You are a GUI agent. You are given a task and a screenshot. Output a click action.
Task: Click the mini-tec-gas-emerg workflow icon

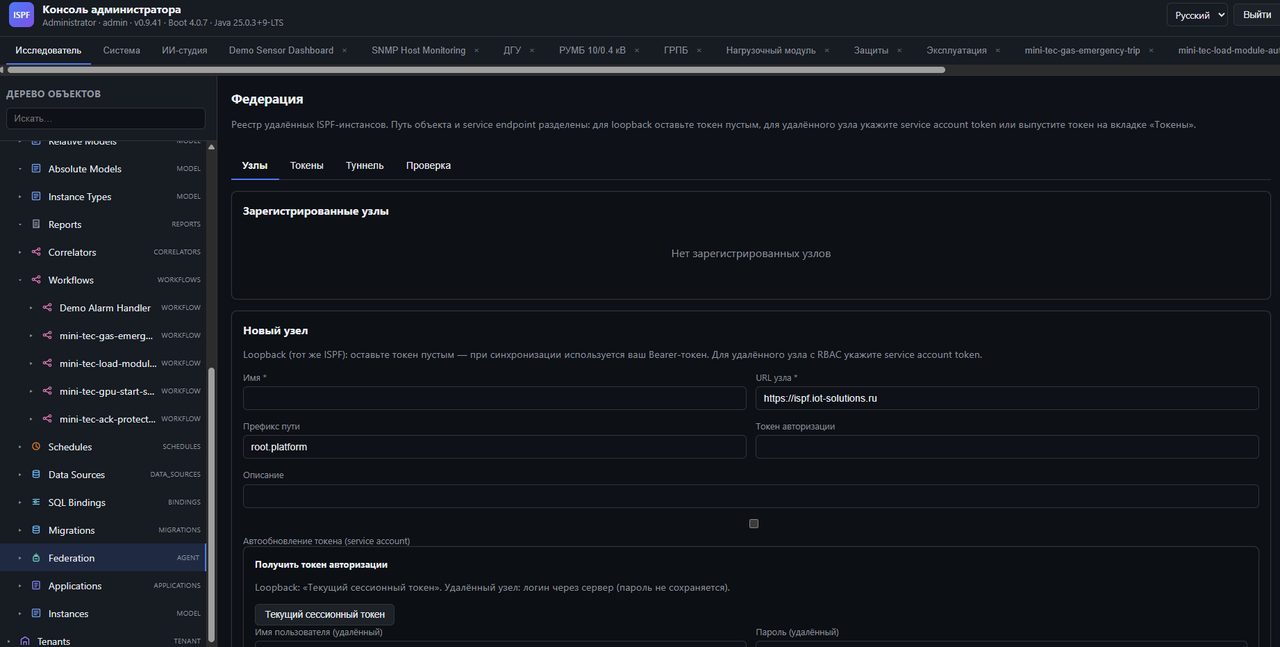[x=48, y=336]
